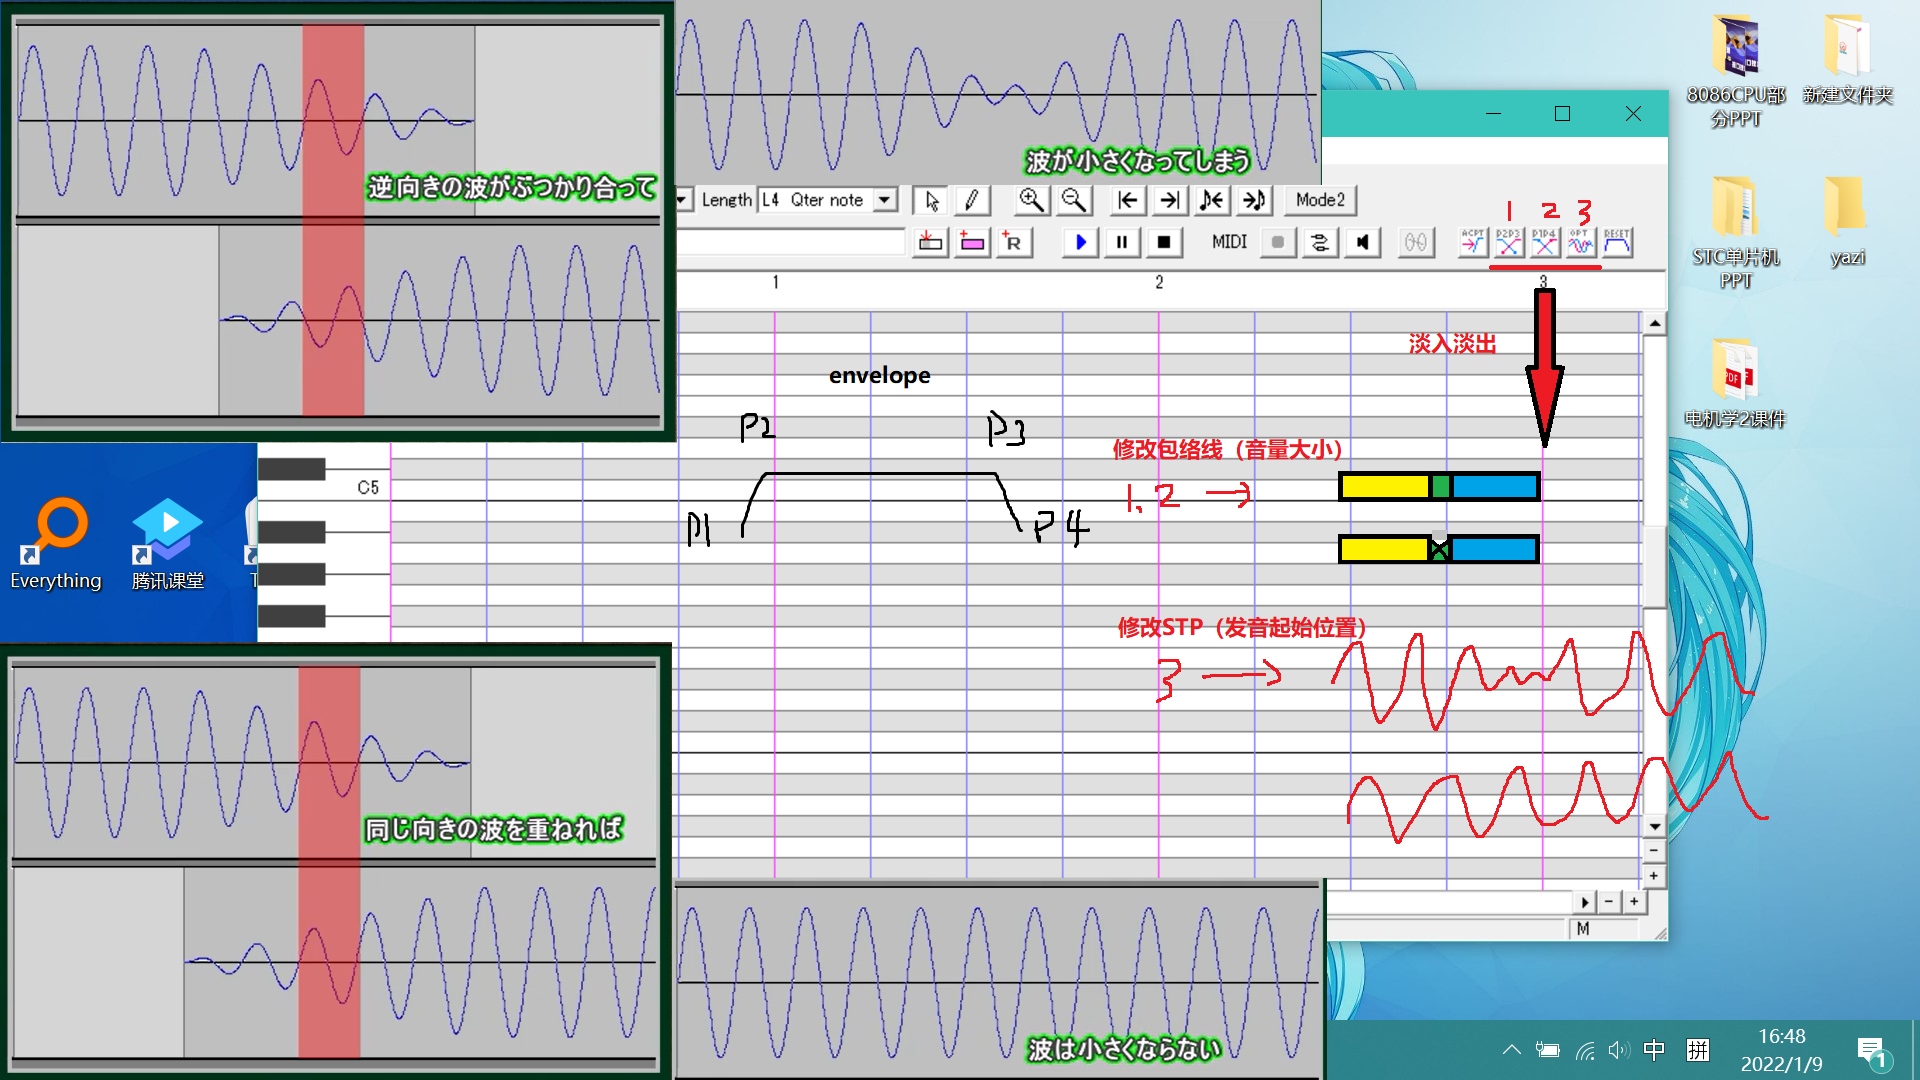Image resolution: width=1920 pixels, height=1080 pixels.
Task: Click the speaker mute icon in toolbar
Action: coord(1362,242)
